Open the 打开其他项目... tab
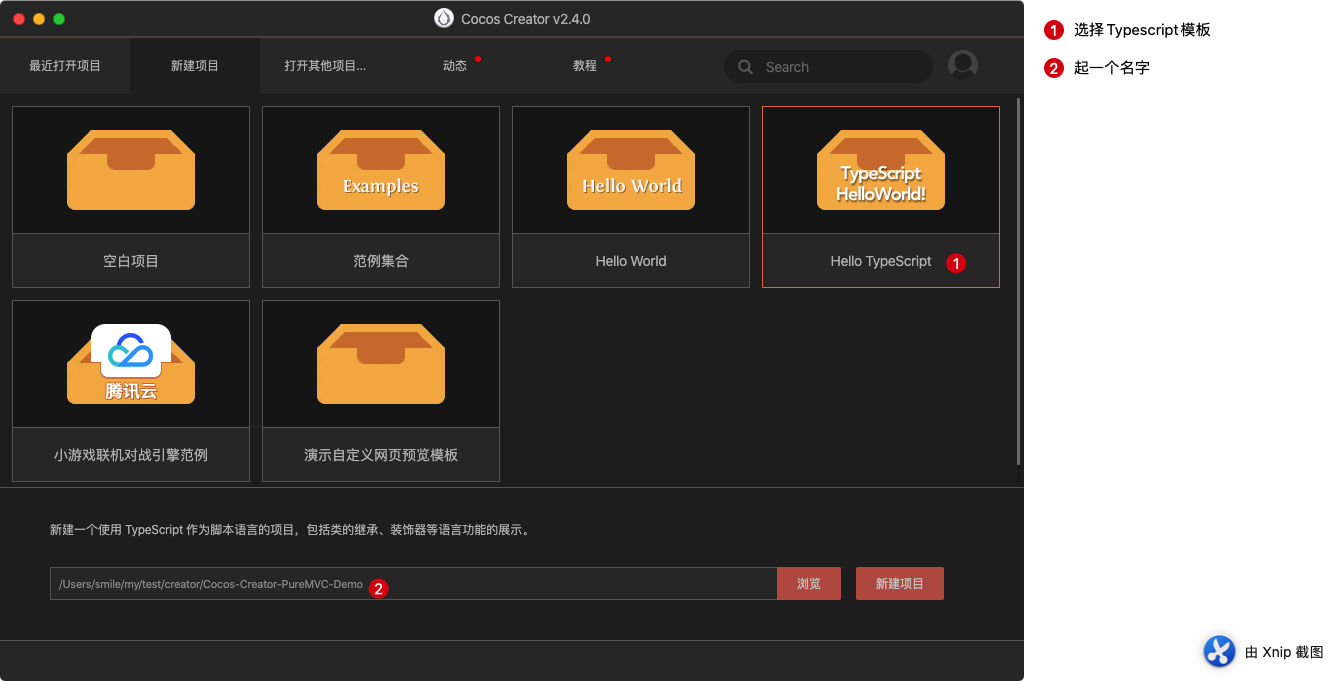 click(x=325, y=66)
